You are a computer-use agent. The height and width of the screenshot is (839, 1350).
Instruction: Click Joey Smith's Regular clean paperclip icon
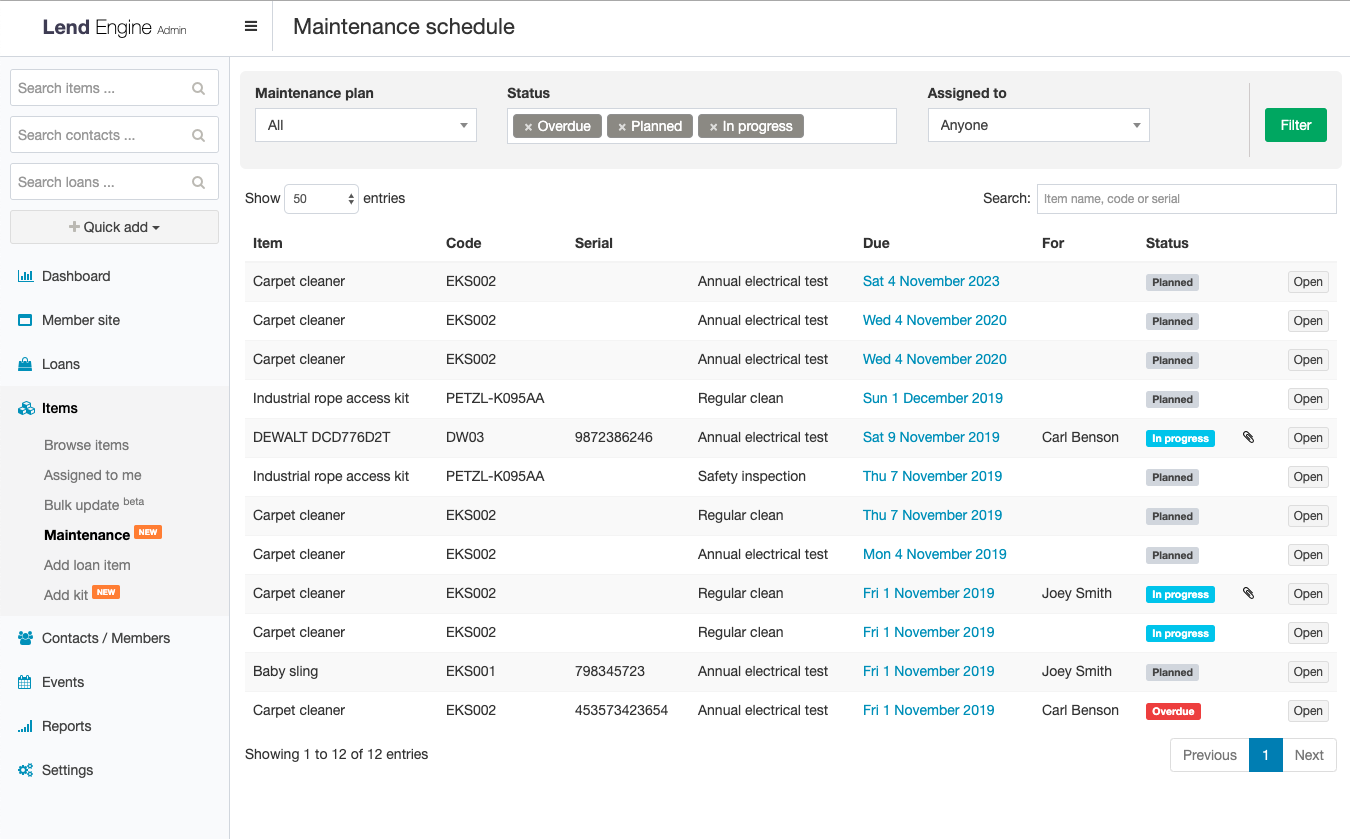1248,593
